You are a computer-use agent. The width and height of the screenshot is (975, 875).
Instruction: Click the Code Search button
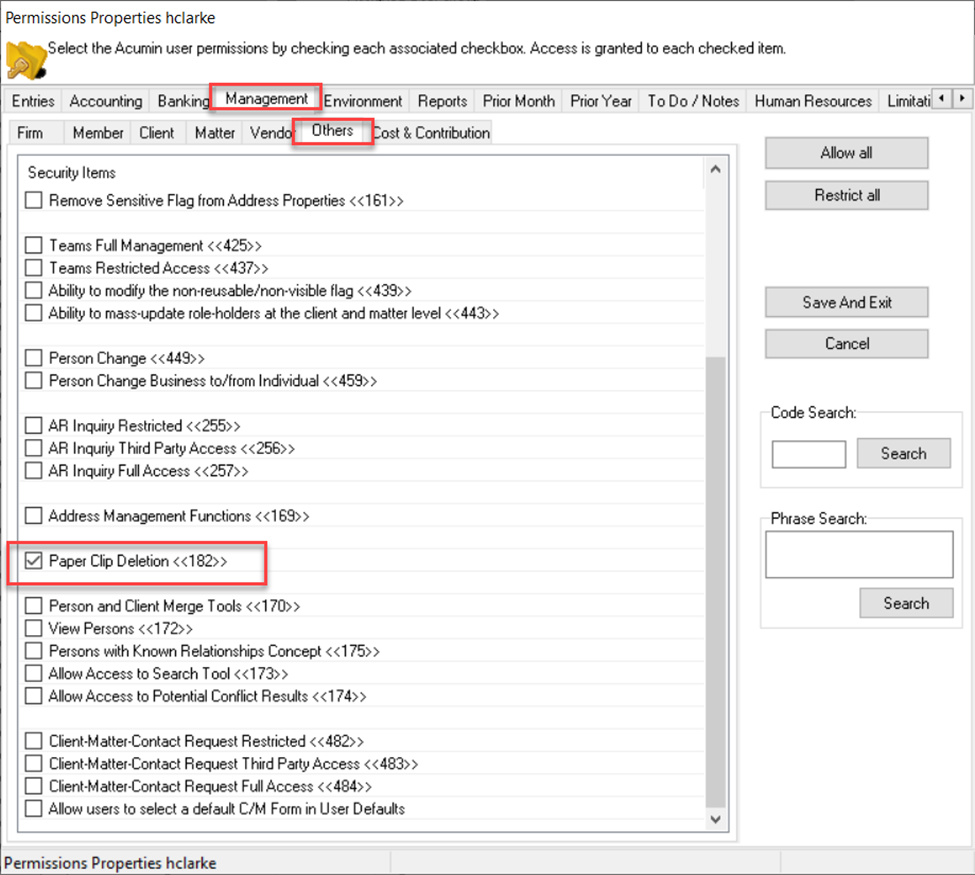(903, 453)
